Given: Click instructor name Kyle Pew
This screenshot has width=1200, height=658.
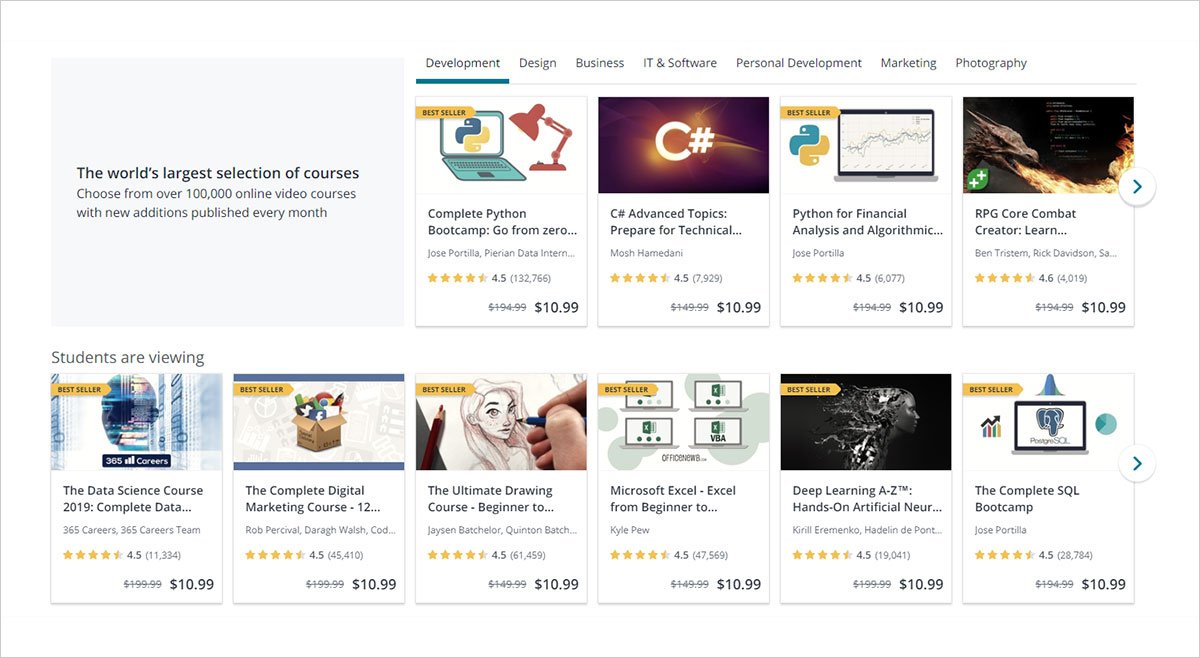Looking at the screenshot, I should 630,530.
